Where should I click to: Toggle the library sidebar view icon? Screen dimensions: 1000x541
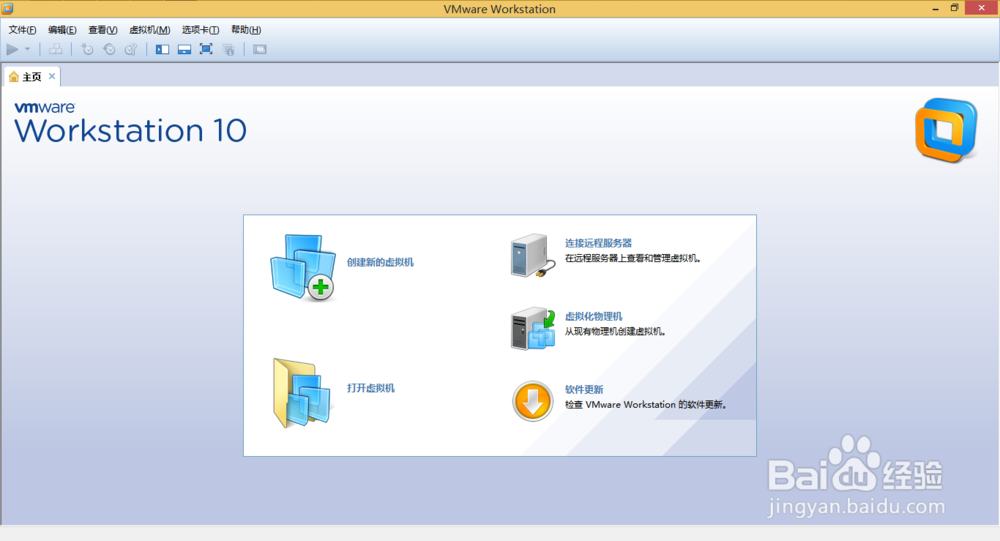pyautogui.click(x=163, y=49)
